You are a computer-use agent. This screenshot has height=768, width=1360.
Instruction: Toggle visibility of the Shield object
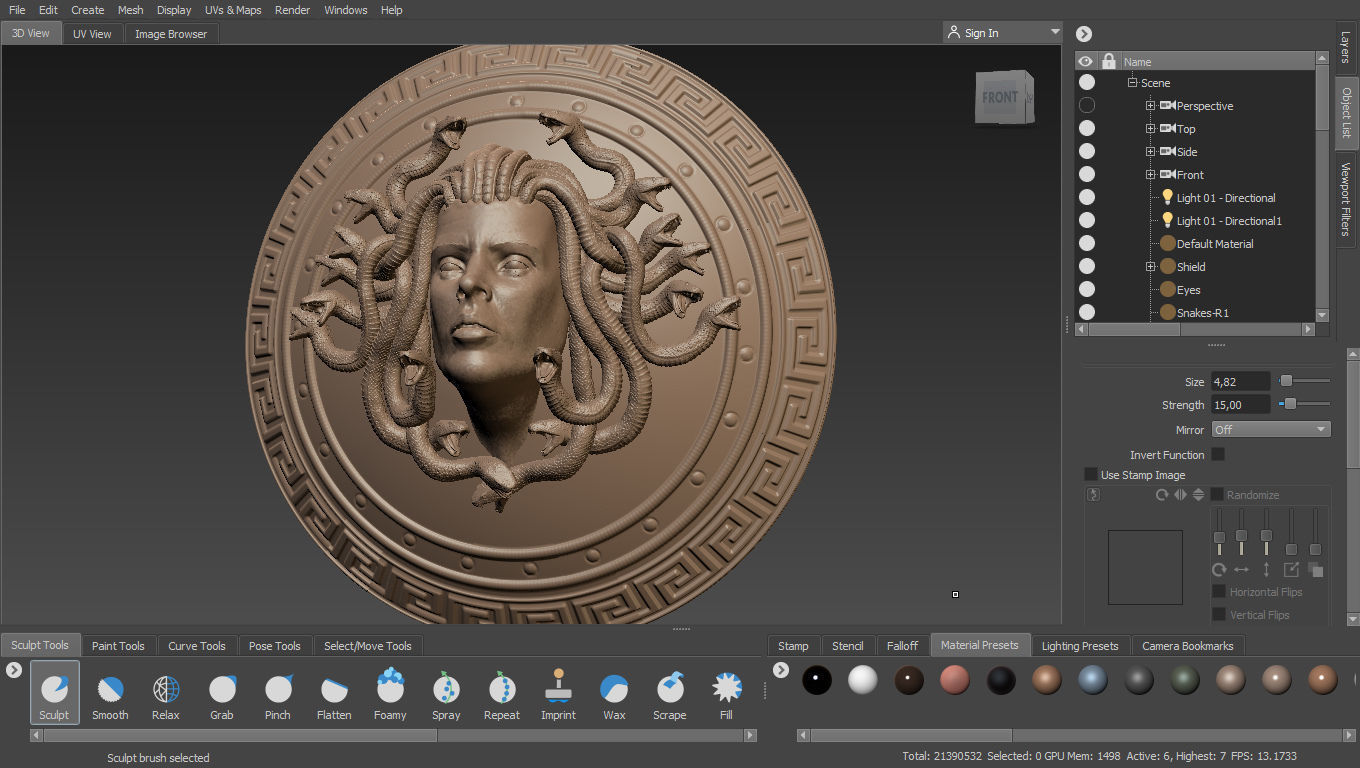pos(1087,266)
